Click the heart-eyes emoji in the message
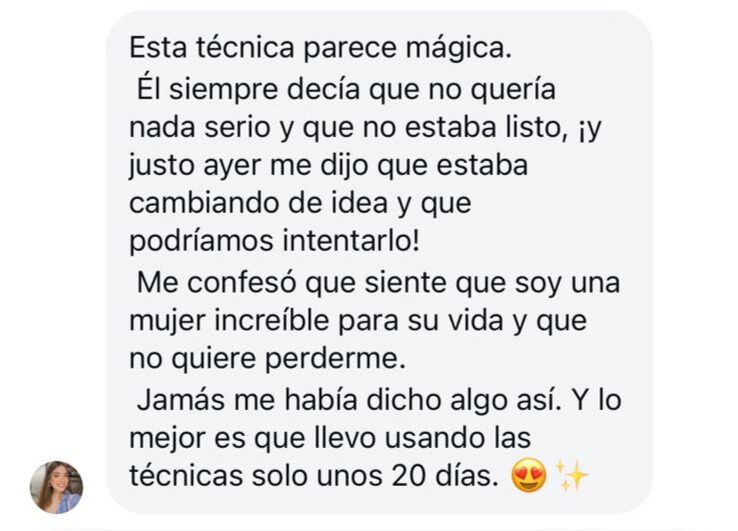This screenshot has height=531, width=738. tap(529, 475)
